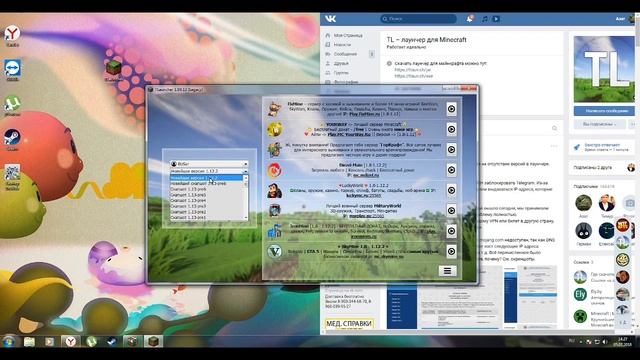Click VK search input field
The height and width of the screenshot is (360, 640).
click(418, 19)
